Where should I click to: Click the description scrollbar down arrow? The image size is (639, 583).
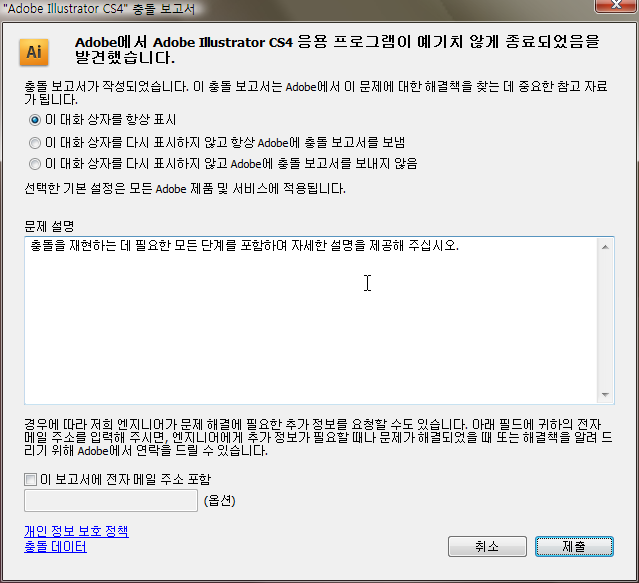[605, 394]
